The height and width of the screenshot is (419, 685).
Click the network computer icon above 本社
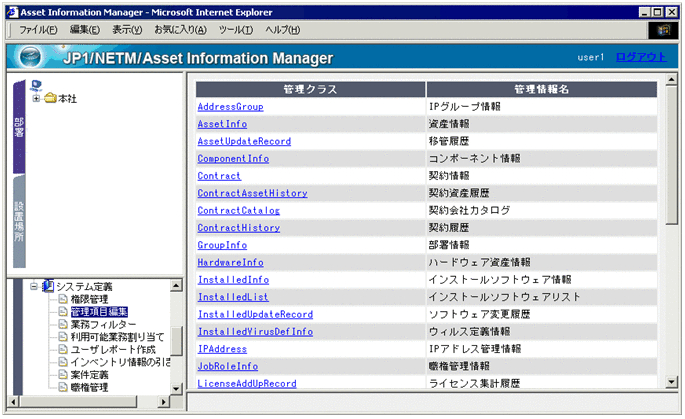click(36, 85)
